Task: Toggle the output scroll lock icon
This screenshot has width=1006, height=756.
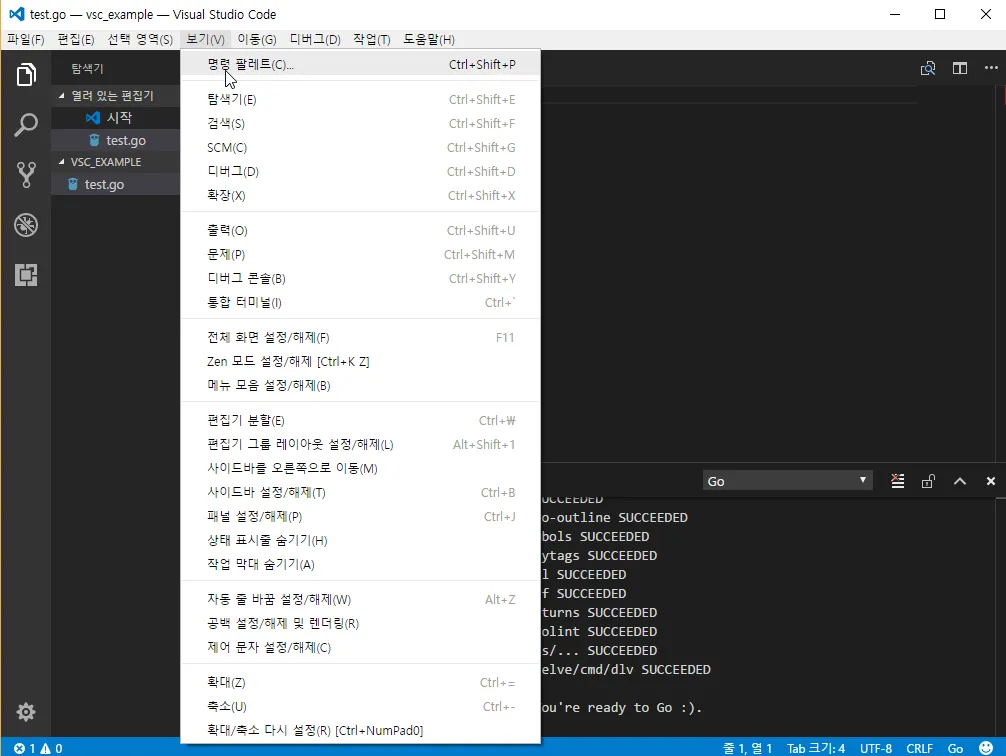Action: pyautogui.click(x=928, y=481)
